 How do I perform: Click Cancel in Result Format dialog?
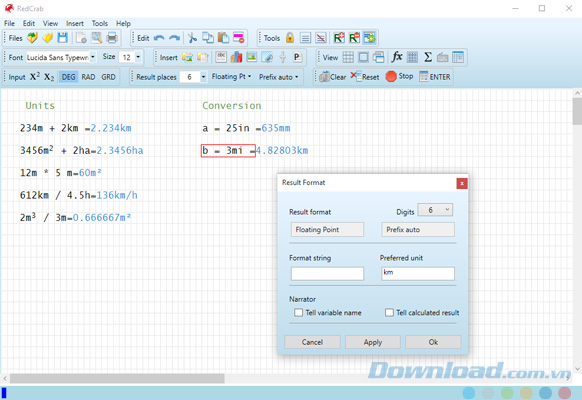pyautogui.click(x=312, y=342)
